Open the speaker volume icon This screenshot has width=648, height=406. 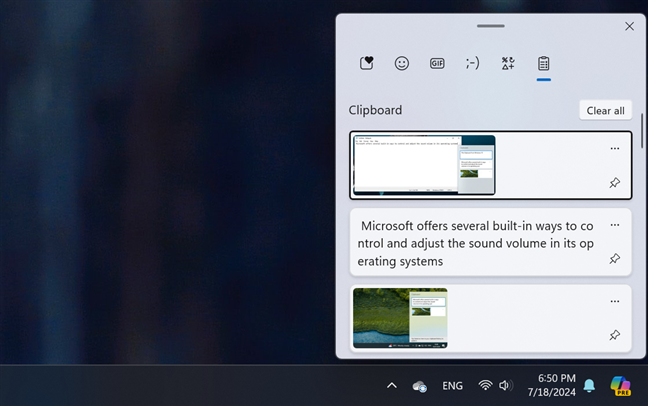click(x=505, y=385)
